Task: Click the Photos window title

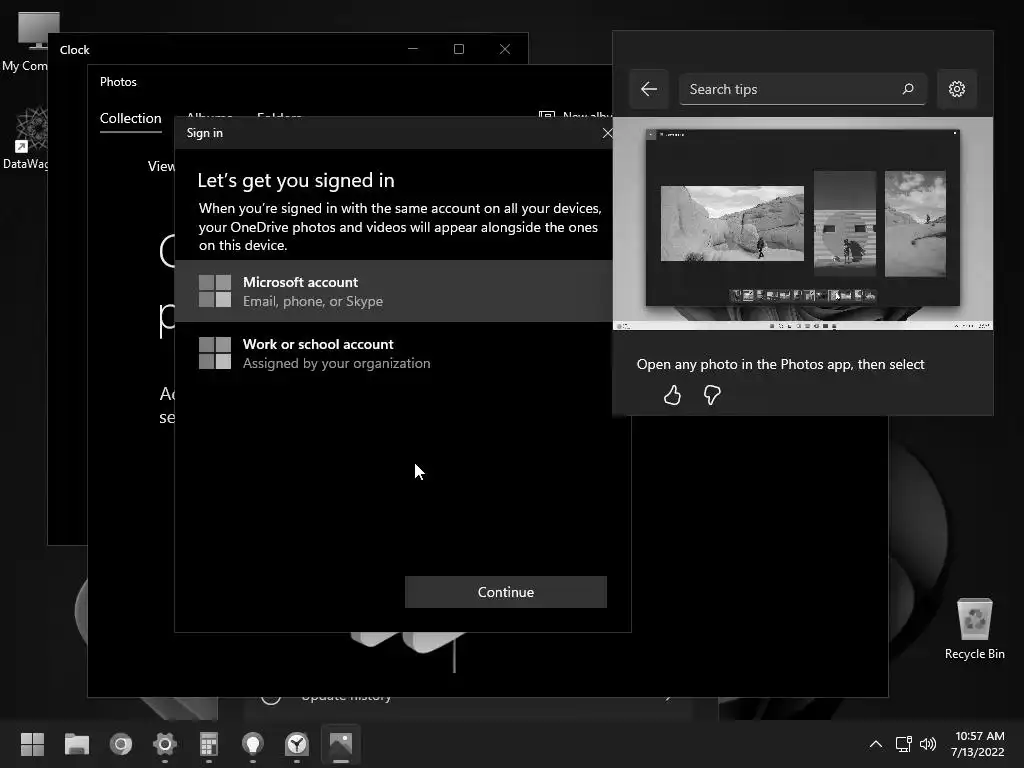Action: [118, 82]
